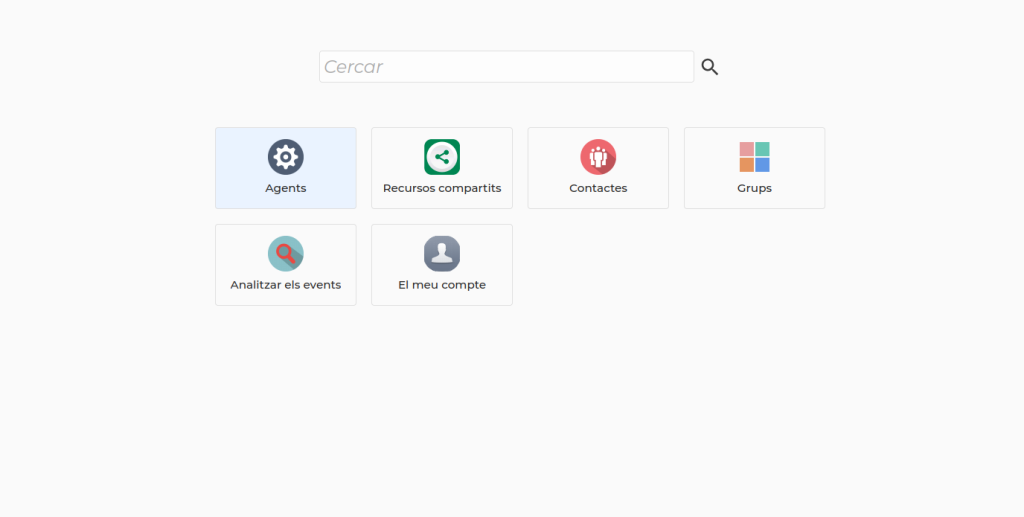Click the magnifying glass search icon
The image size is (1024, 517).
coord(710,67)
